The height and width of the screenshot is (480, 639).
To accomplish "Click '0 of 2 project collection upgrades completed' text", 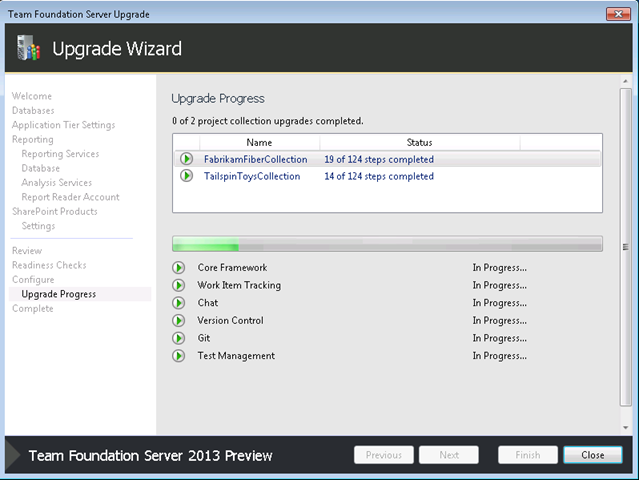I will pyautogui.click(x=267, y=121).
